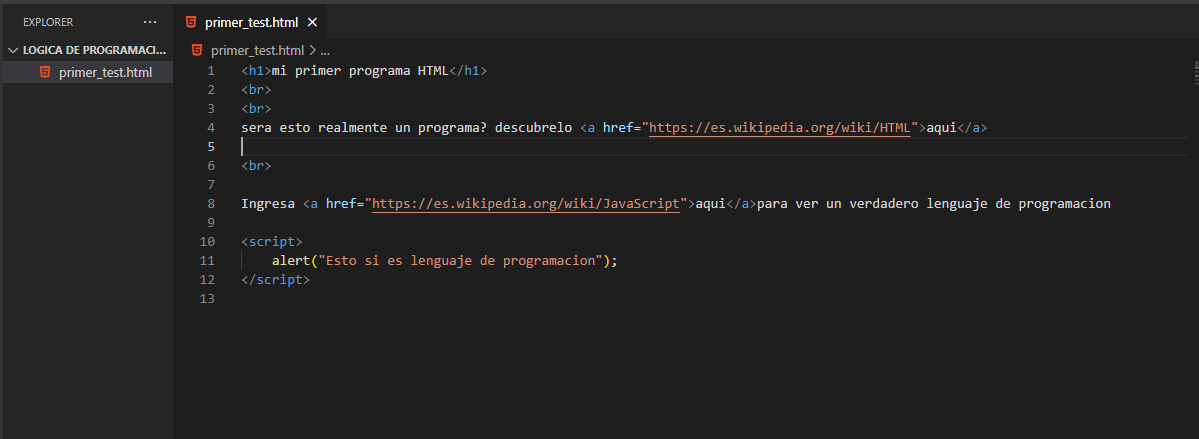Click primer_test.html in breadcrumb
1199x439 pixels.
tap(257, 50)
